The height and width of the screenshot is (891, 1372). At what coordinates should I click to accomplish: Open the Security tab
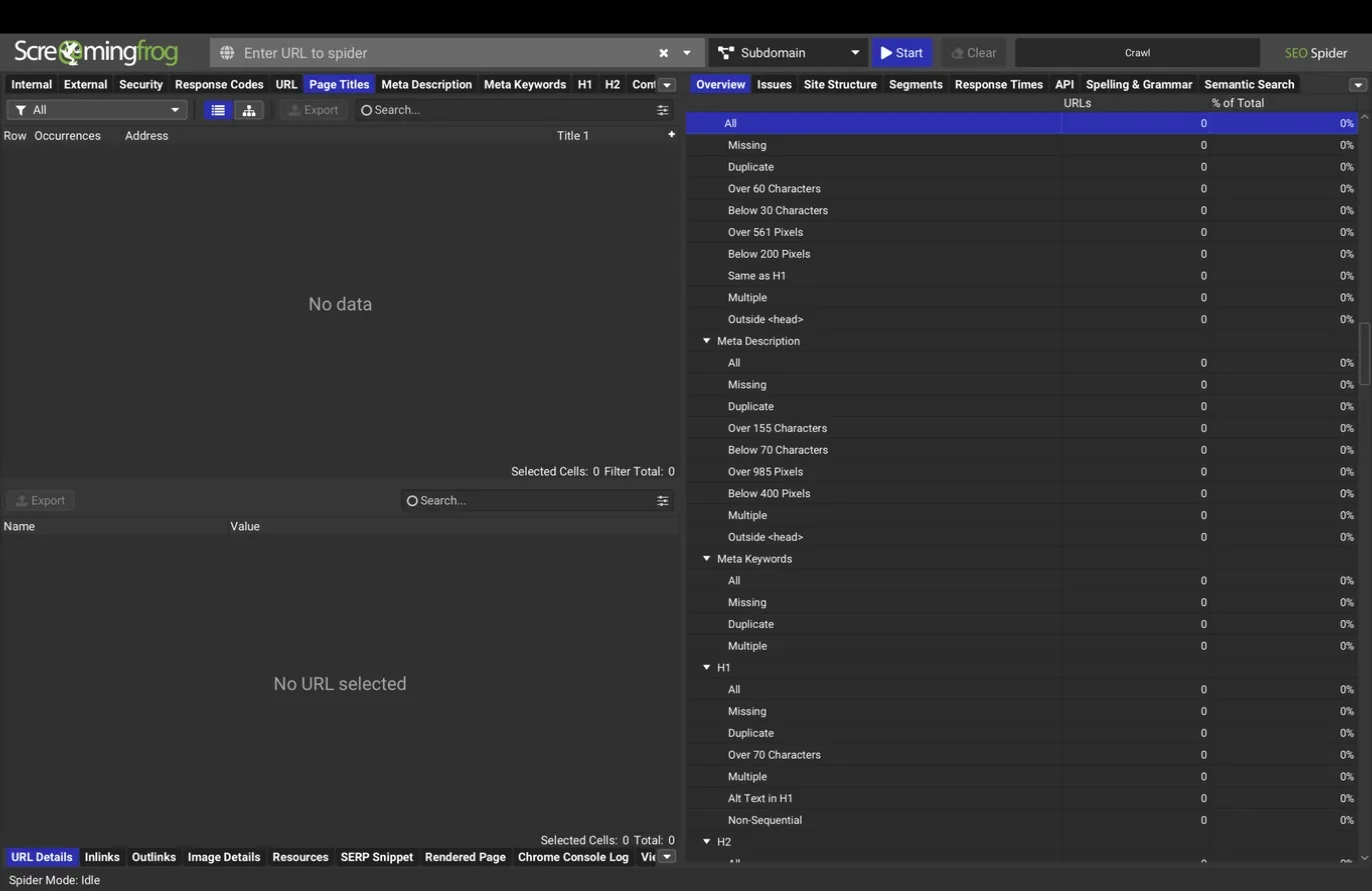pyautogui.click(x=141, y=85)
